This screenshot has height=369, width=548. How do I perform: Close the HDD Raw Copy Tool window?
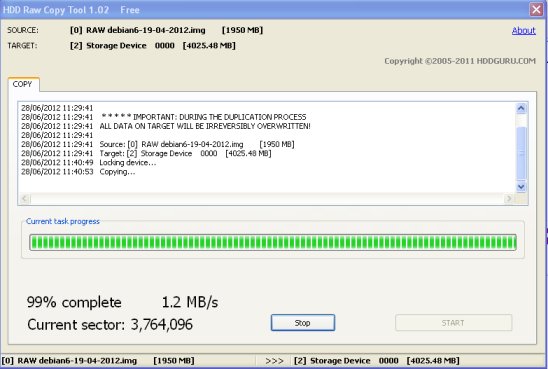tap(536, 9)
